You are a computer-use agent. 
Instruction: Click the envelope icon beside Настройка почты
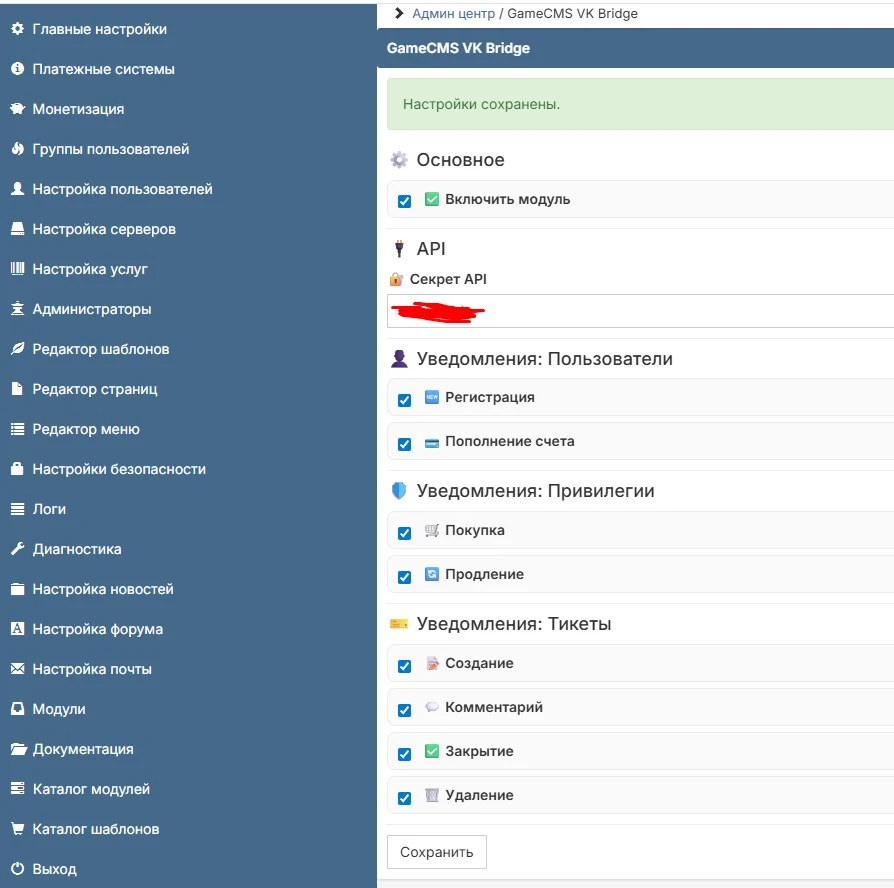[x=18, y=668]
